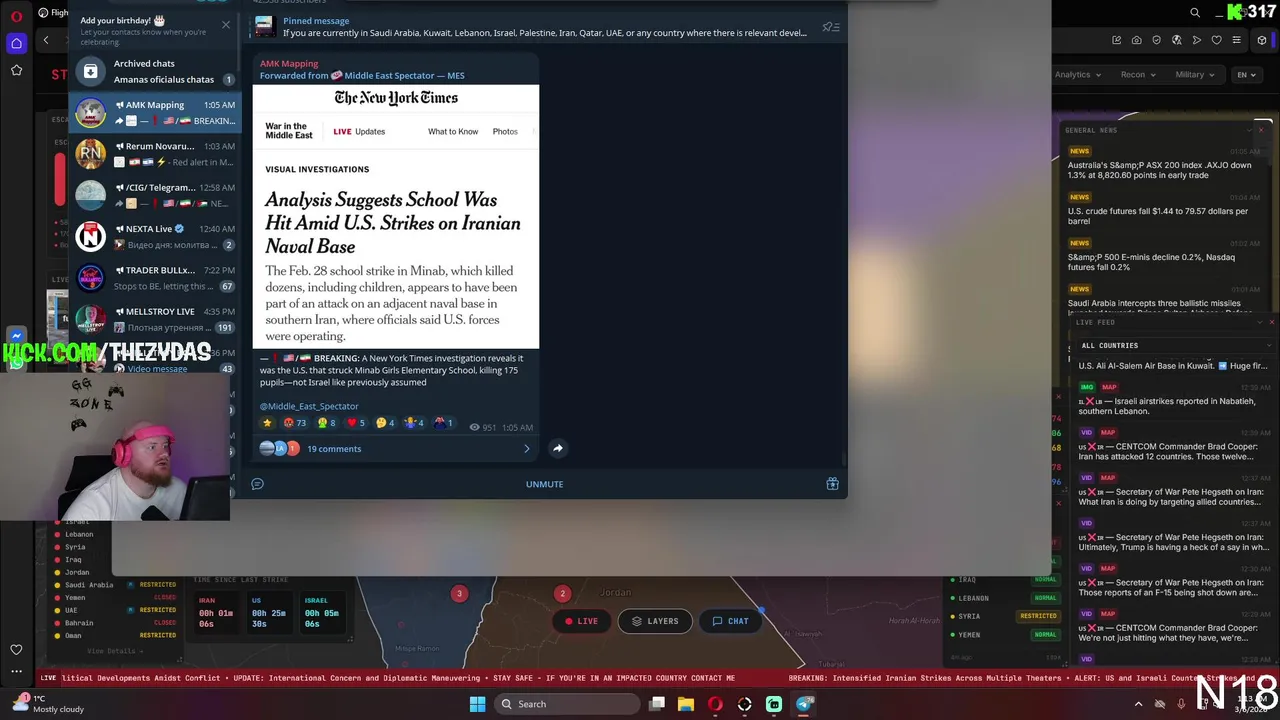Toggle the LIVE map button
Viewport: 1280px width, 720px height.
point(581,621)
